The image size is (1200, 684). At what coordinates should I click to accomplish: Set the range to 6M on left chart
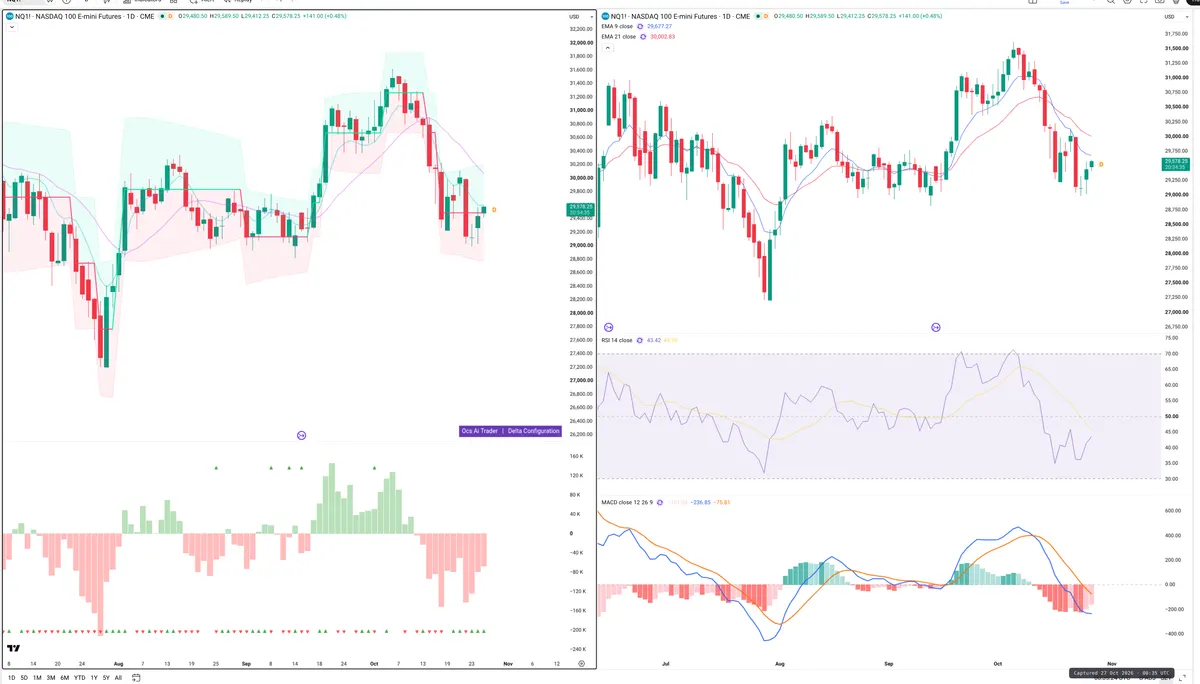[65, 678]
